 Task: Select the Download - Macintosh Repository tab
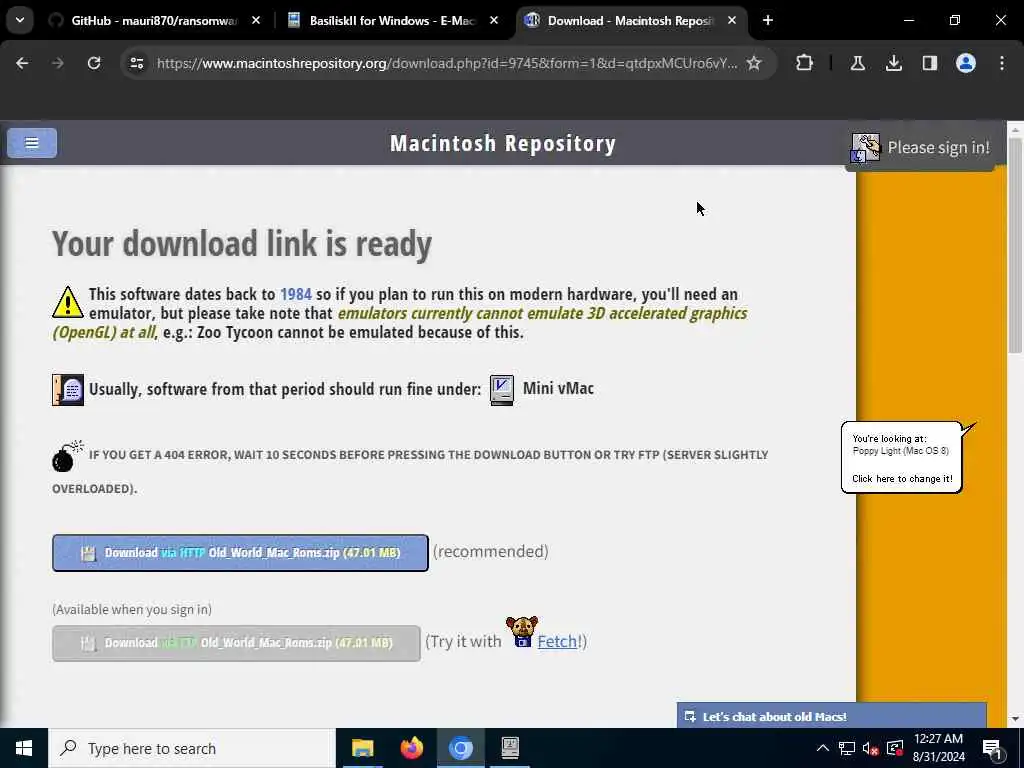(x=631, y=21)
